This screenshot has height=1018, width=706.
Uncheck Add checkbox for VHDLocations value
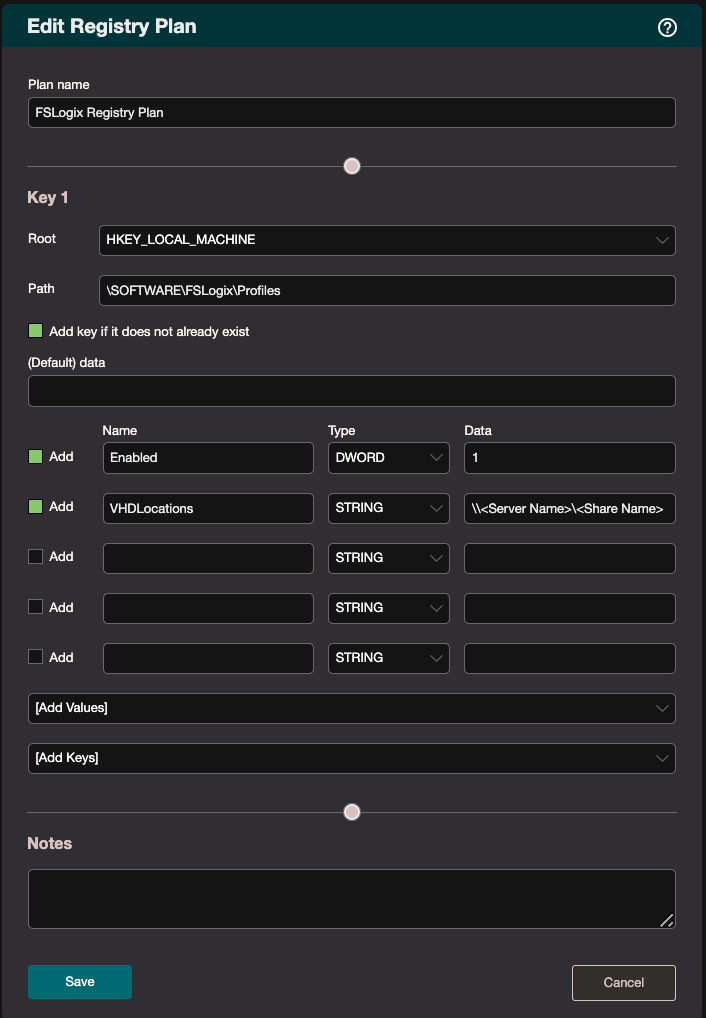[36, 506]
